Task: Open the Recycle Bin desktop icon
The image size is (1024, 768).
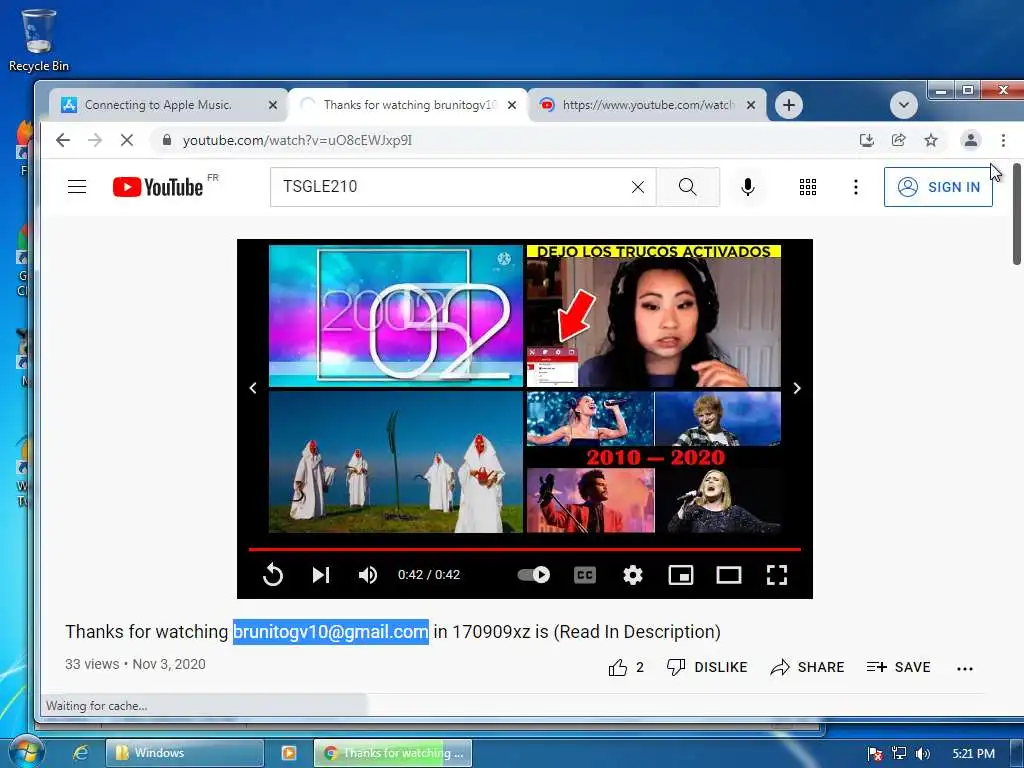Action: tap(39, 40)
